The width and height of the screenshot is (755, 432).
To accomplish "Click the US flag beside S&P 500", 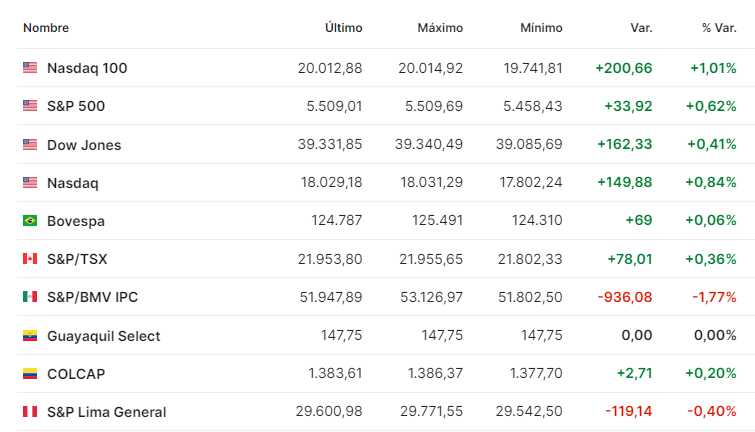I will coord(30,105).
